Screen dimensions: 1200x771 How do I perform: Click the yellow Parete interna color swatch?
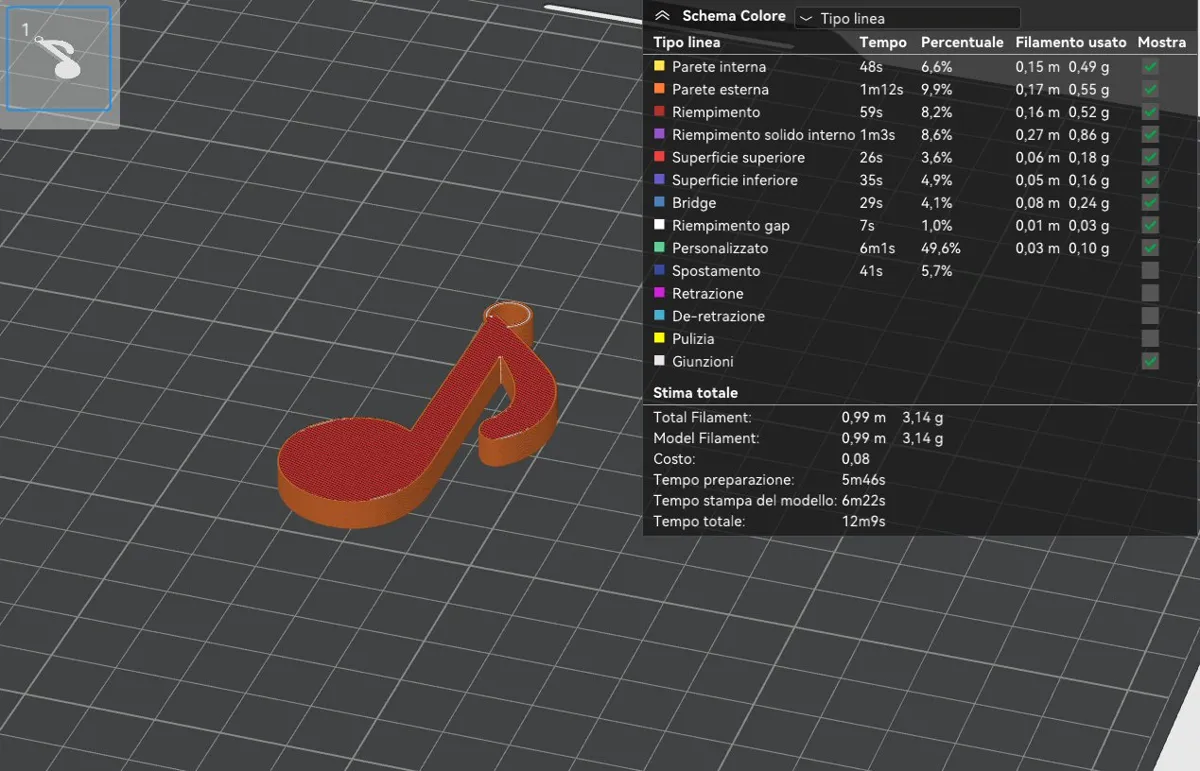tap(659, 67)
